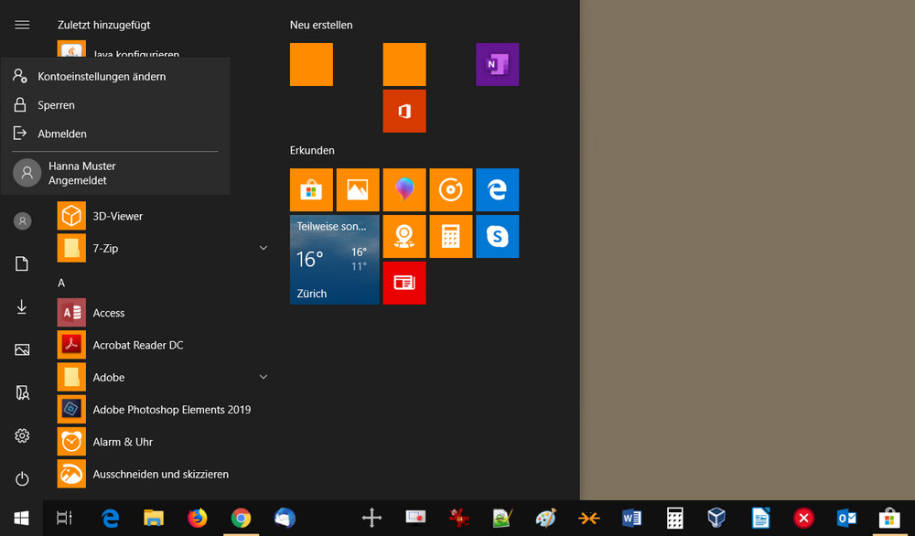This screenshot has height=536, width=915.
Task: Open Calculator from the taskbar
Action: point(675,518)
